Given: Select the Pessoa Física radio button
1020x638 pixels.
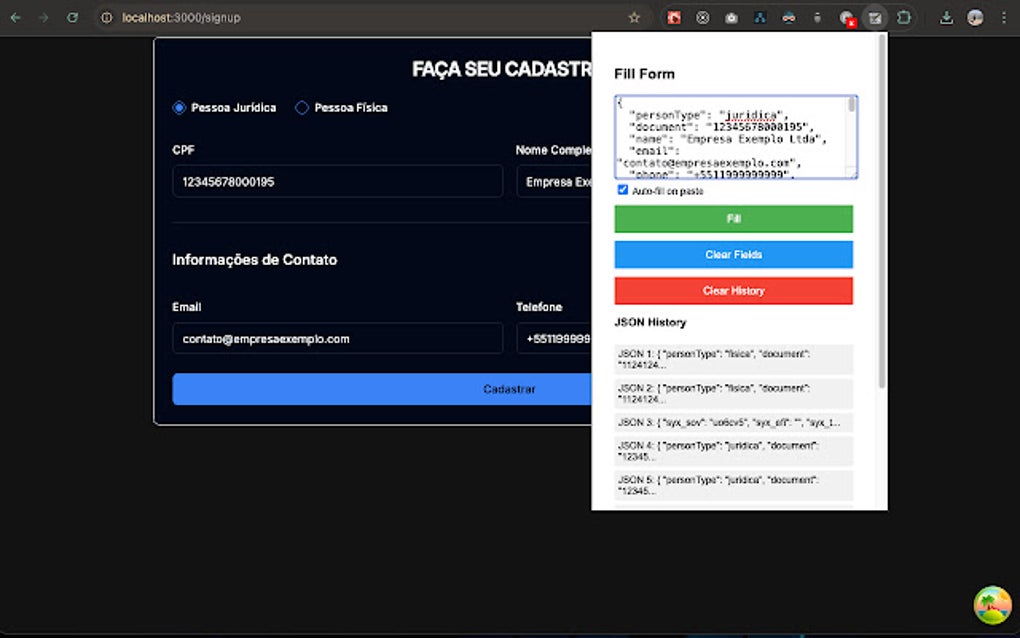Looking at the screenshot, I should 300,107.
